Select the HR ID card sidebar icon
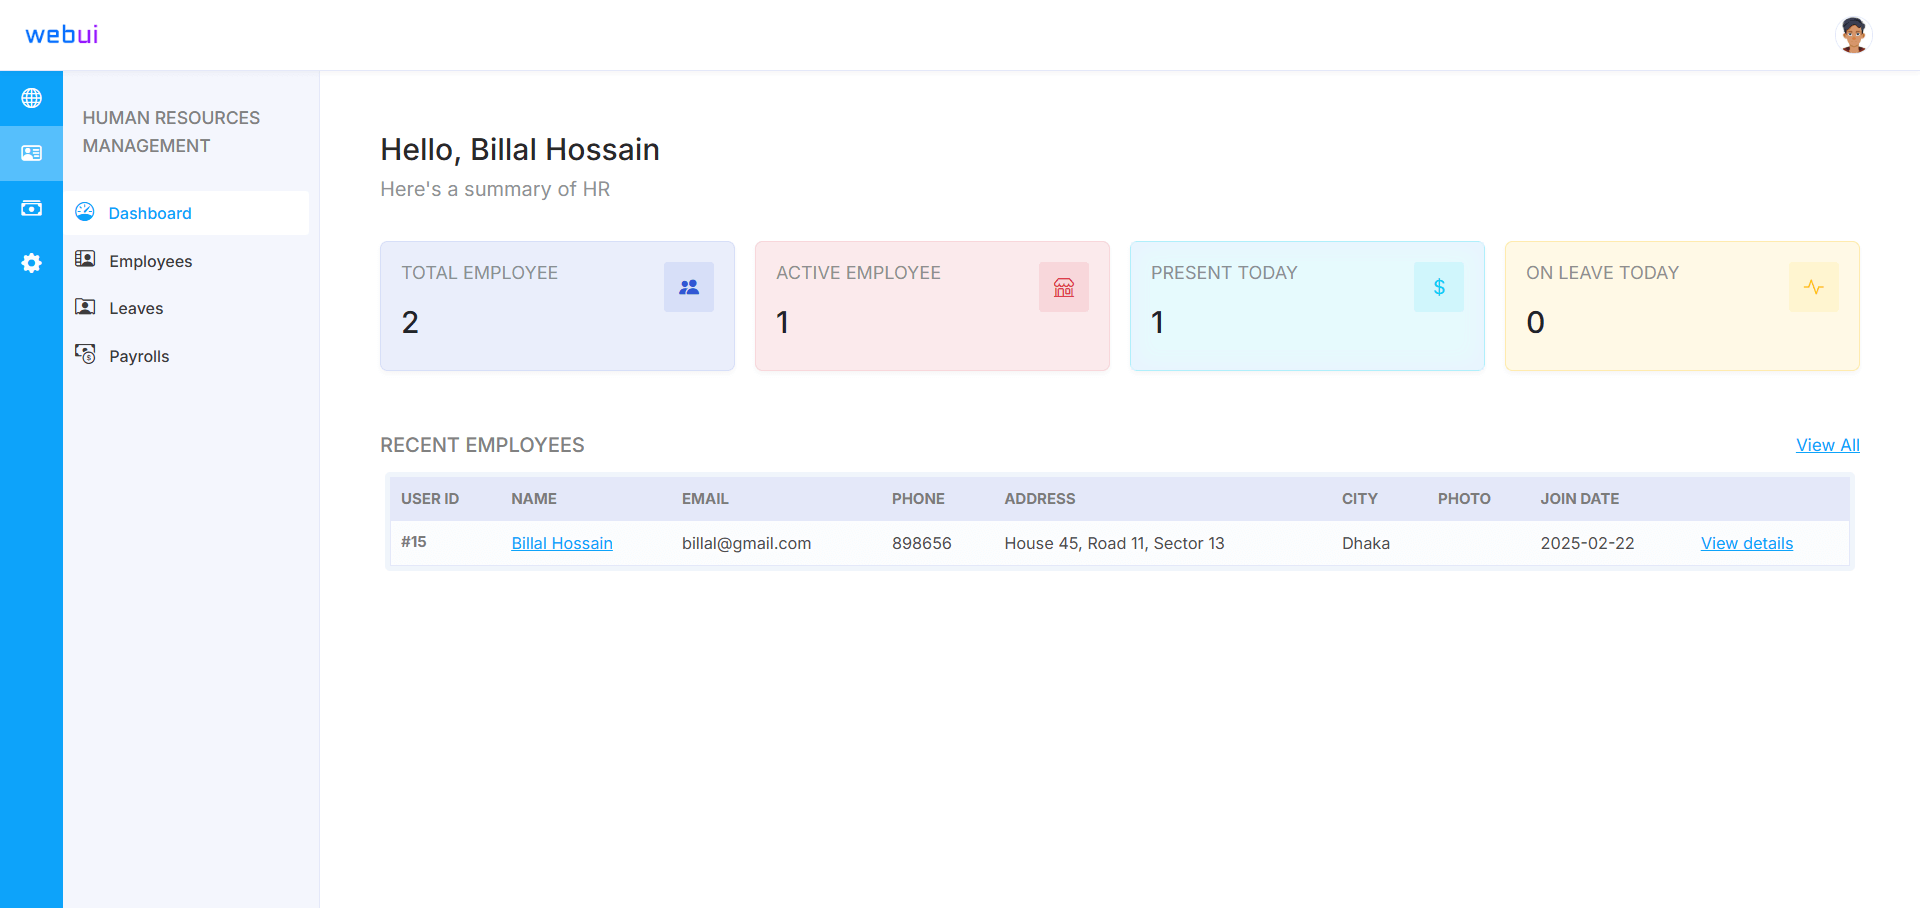1920x912 pixels. pos(31,153)
